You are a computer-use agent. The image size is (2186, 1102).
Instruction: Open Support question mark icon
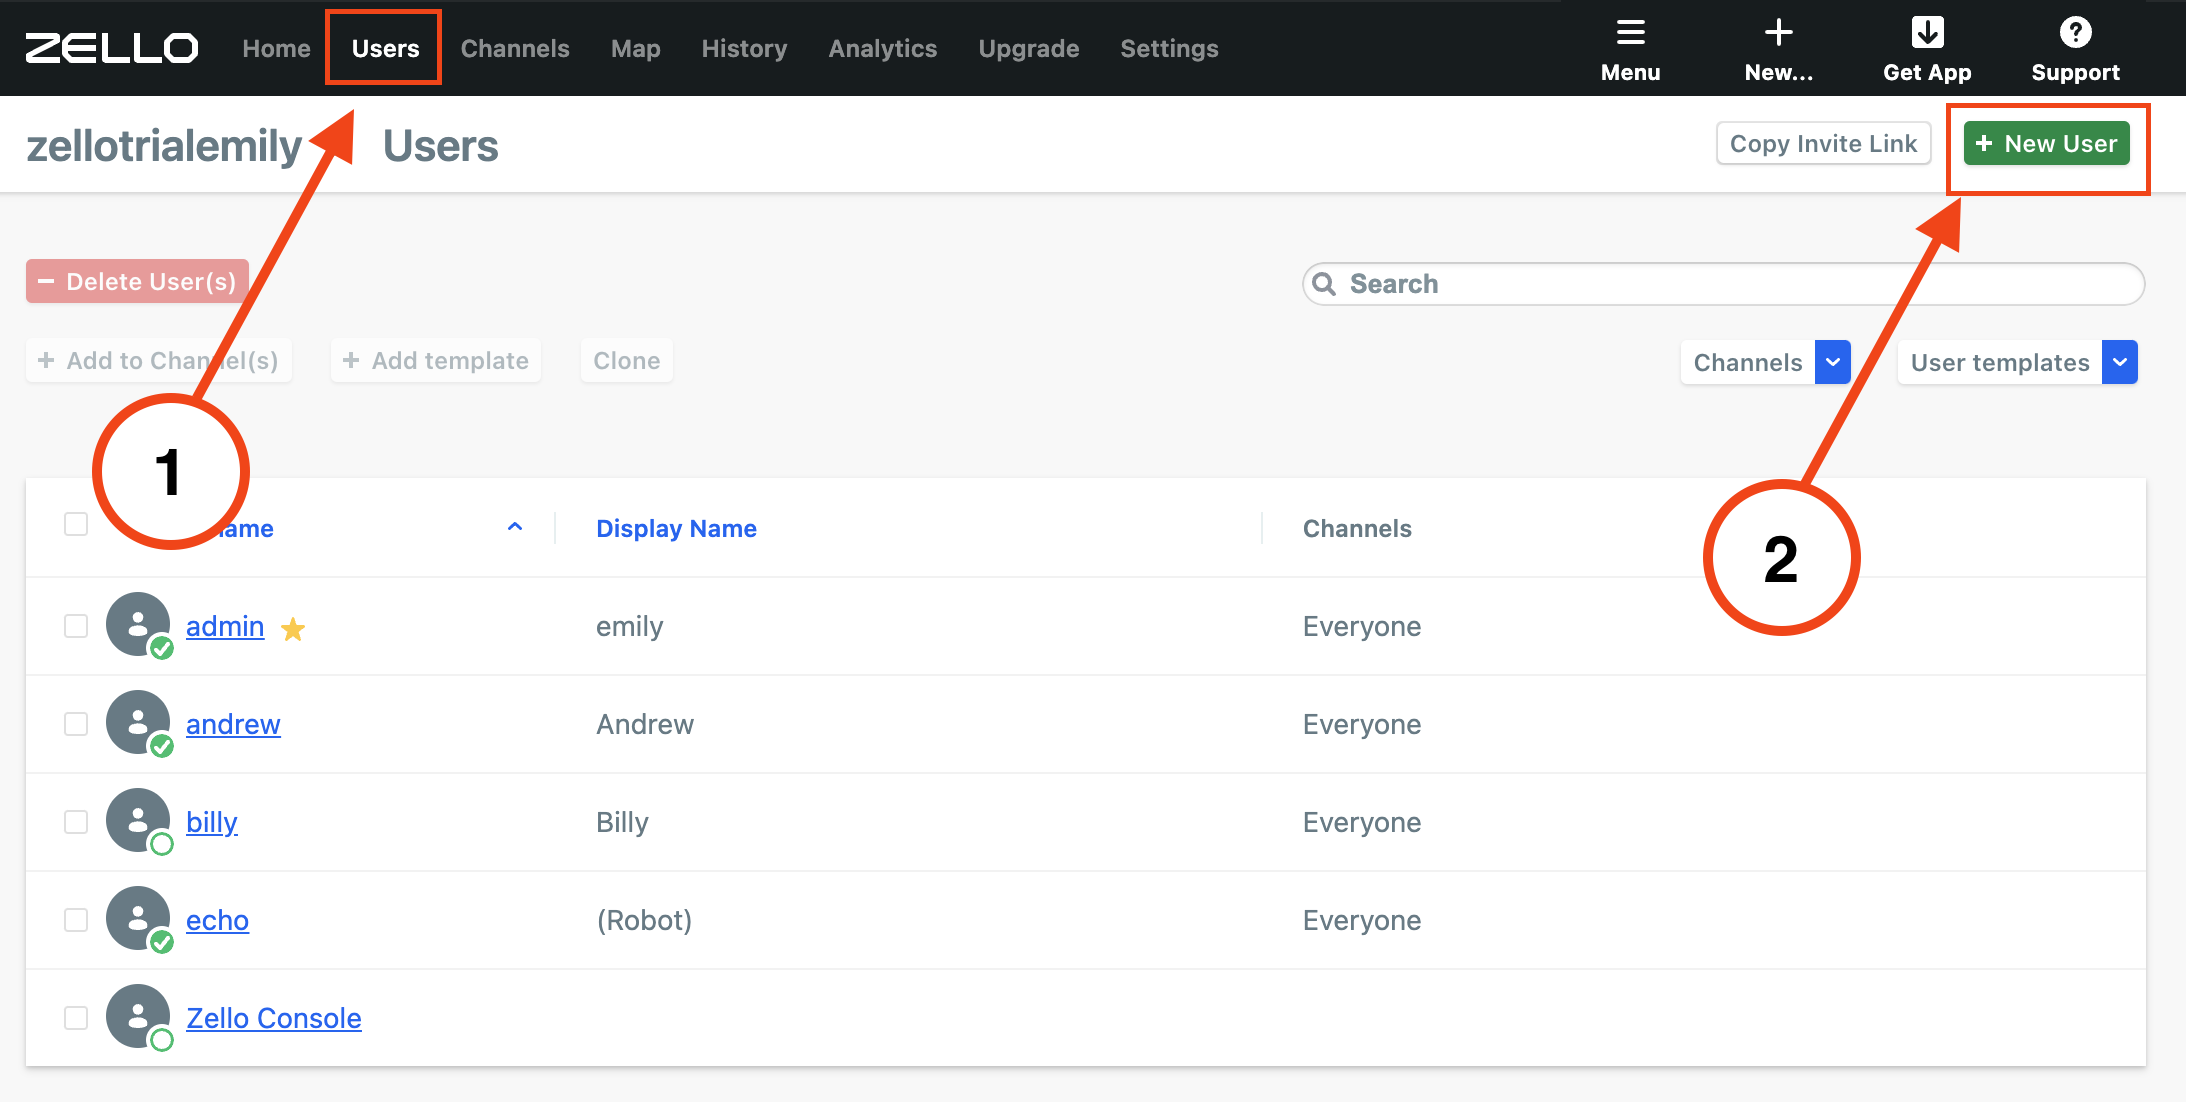click(2075, 33)
